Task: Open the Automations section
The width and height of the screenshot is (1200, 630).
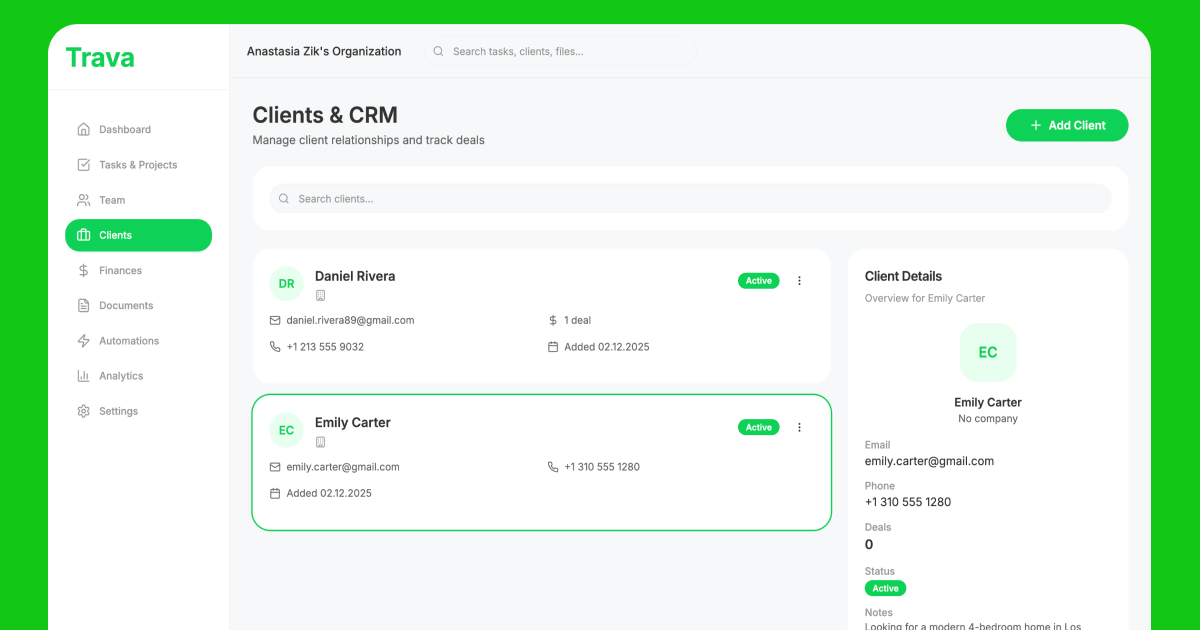Action: 138,341
